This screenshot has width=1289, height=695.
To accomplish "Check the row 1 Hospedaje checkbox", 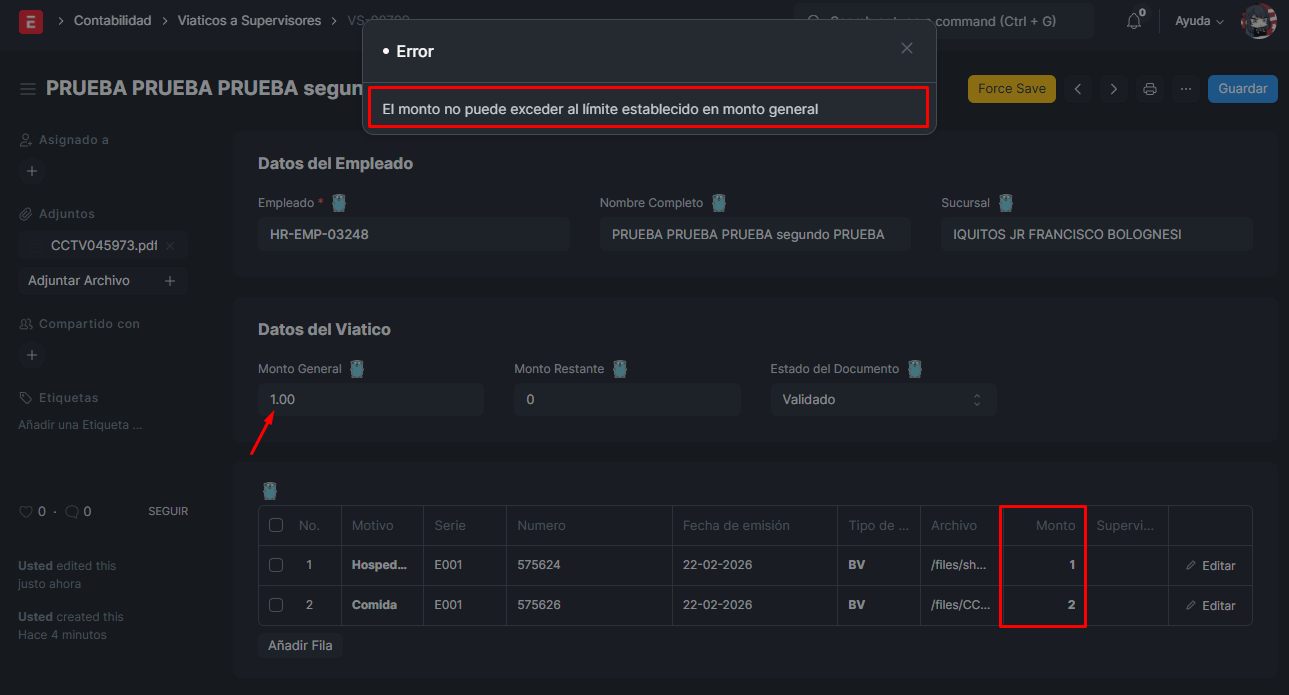I will pyautogui.click(x=276, y=565).
